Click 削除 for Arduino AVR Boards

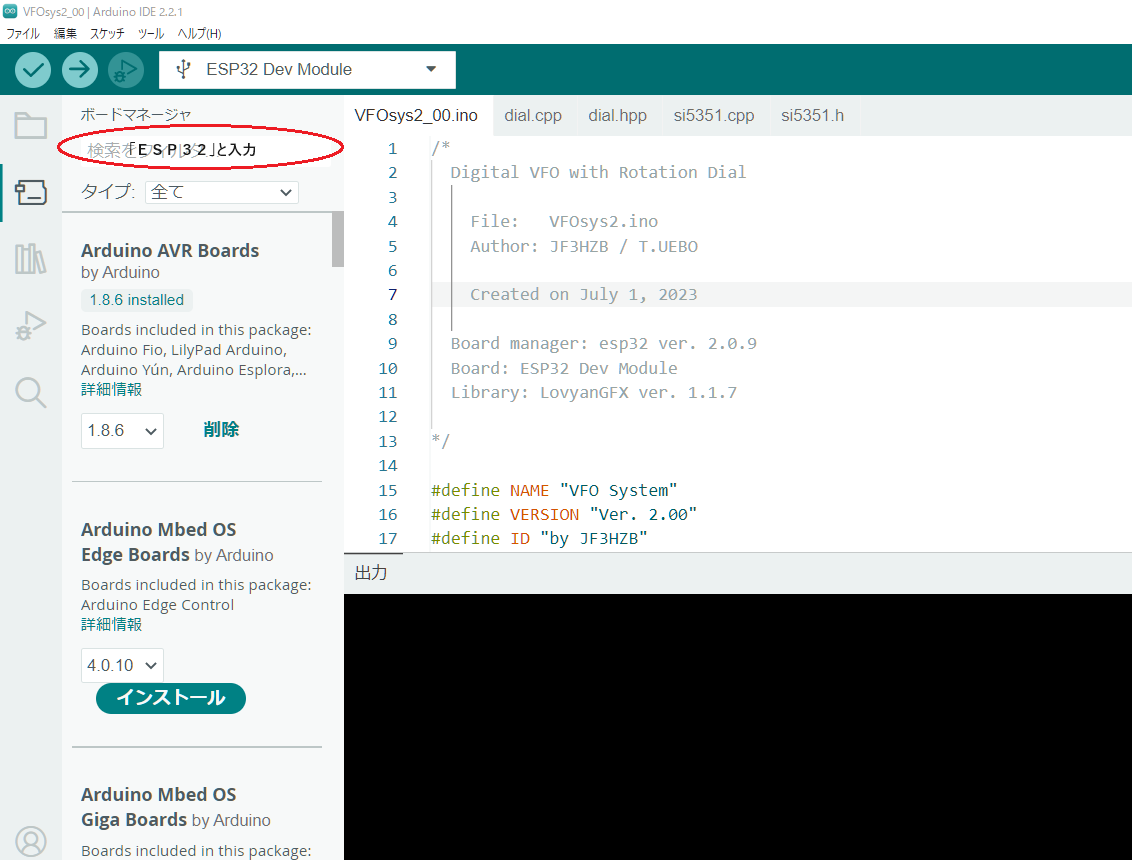point(221,430)
